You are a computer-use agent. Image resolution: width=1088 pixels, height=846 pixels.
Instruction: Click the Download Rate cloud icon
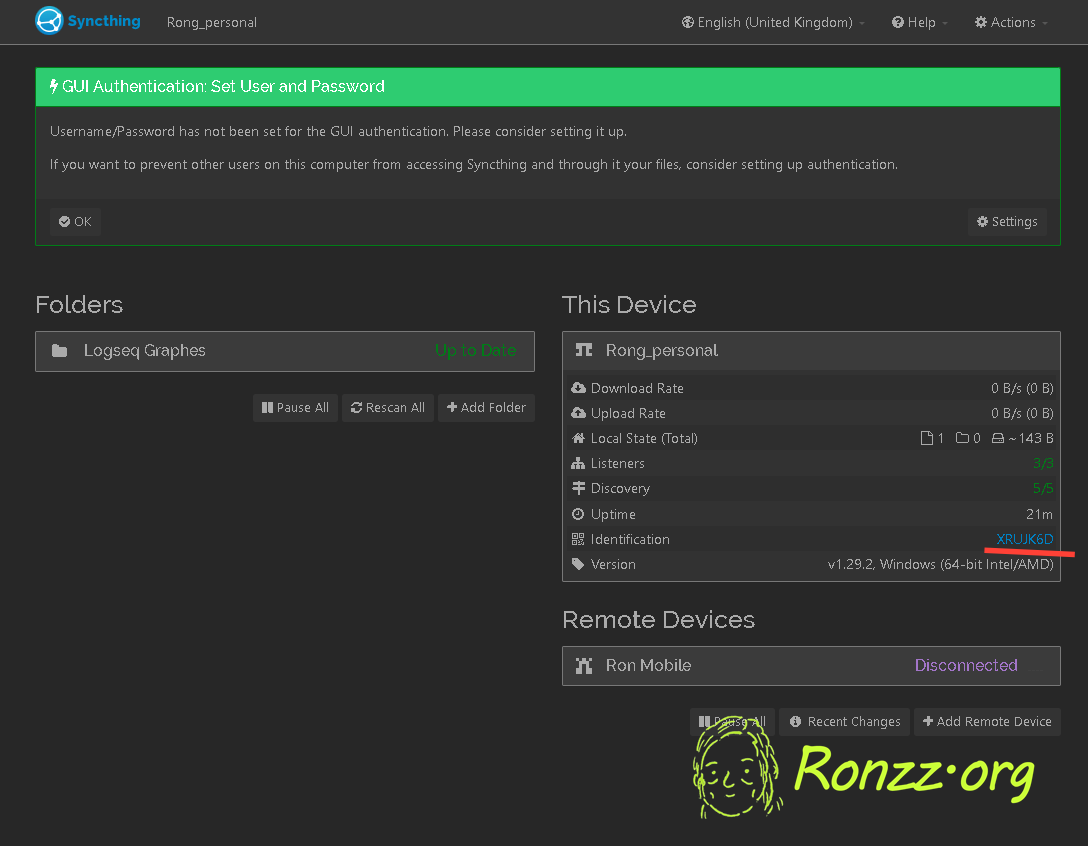pos(578,388)
